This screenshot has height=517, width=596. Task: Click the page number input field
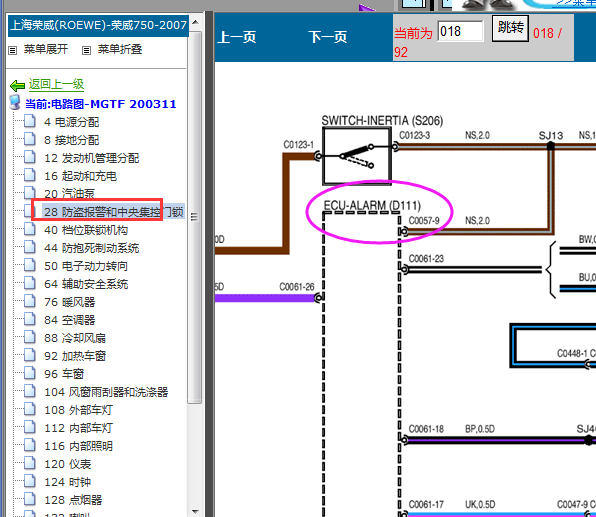[x=460, y=31]
